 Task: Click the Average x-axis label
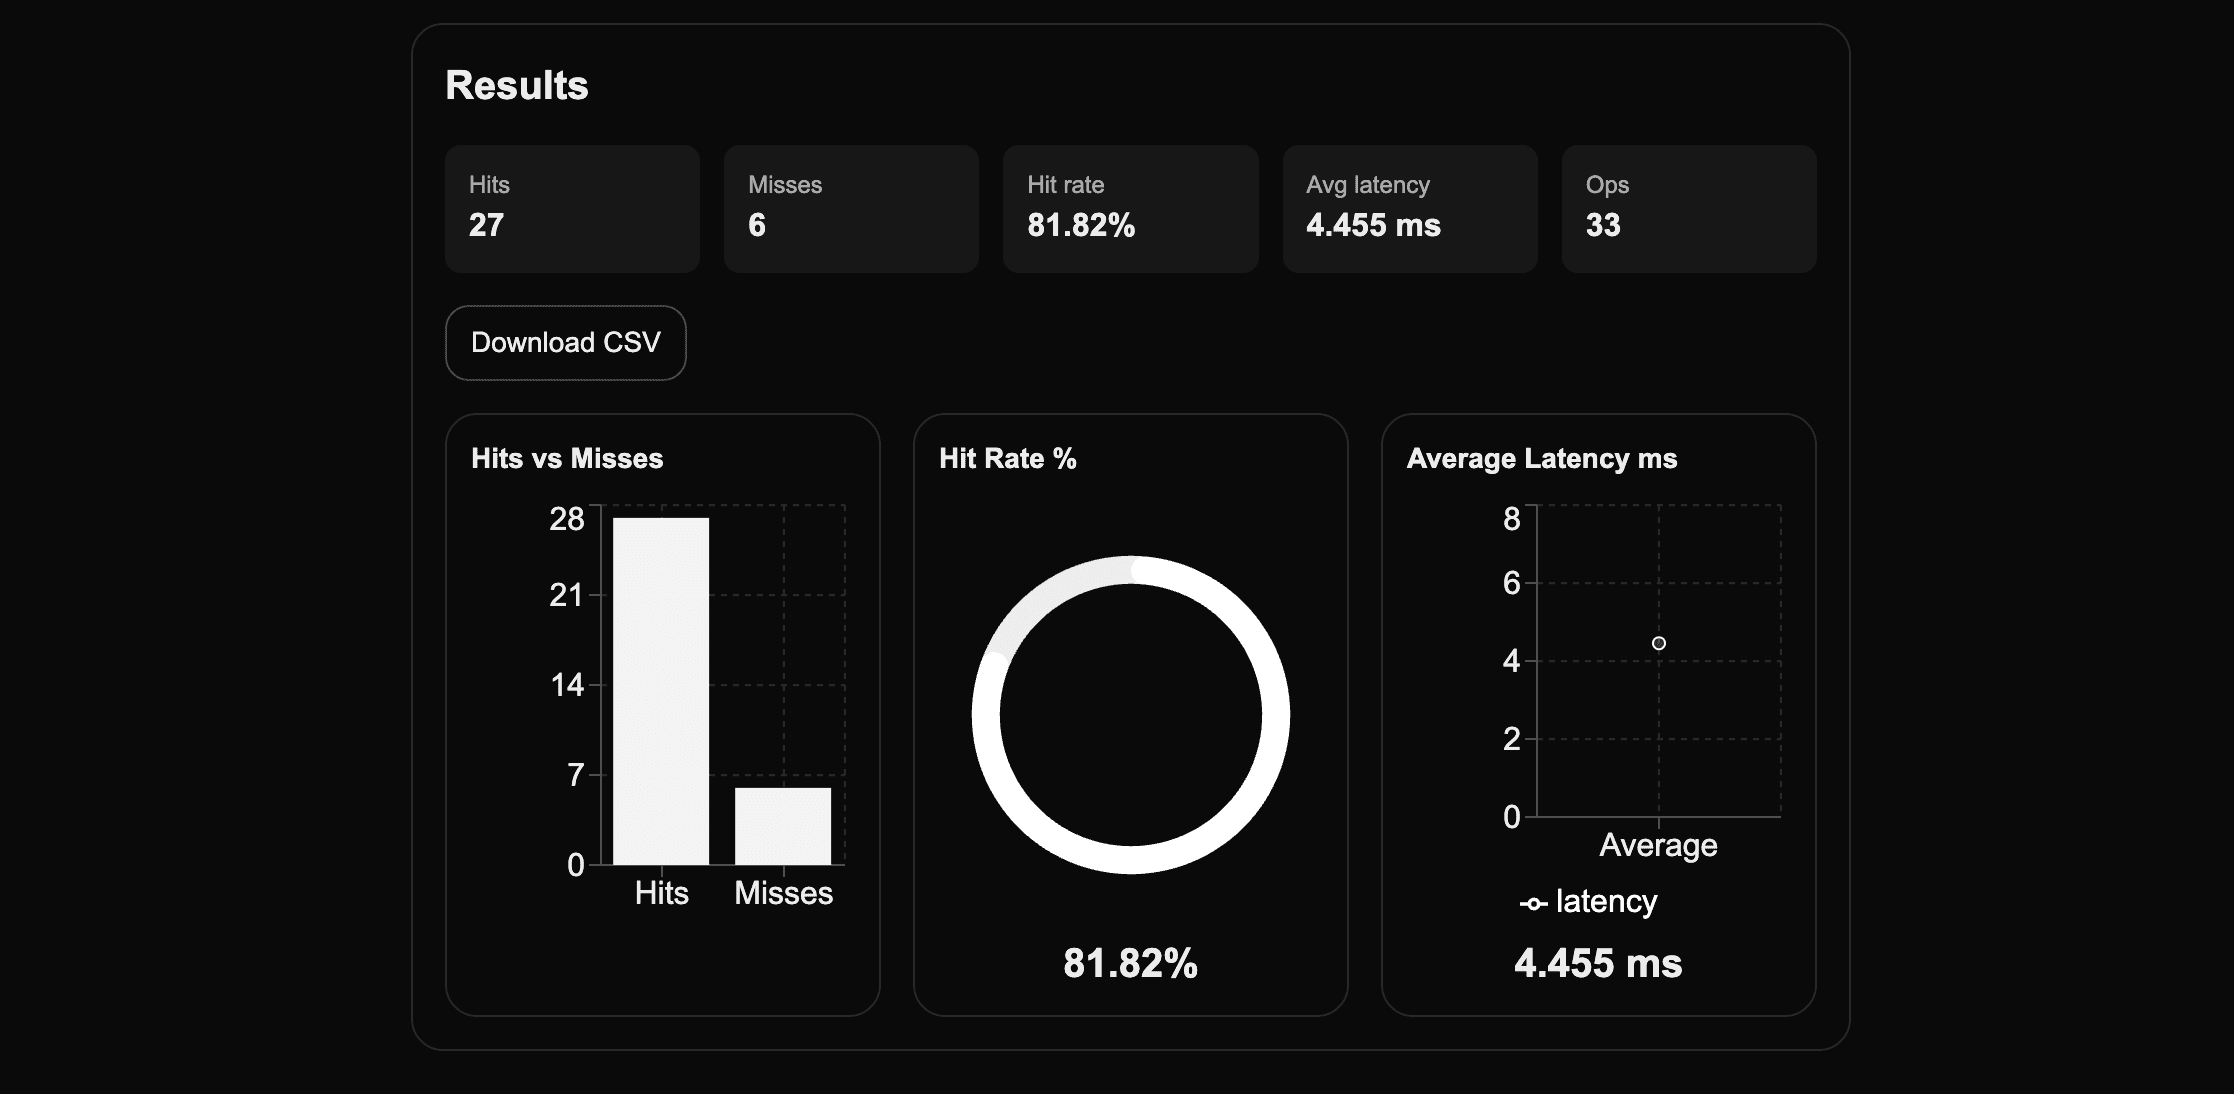coord(1658,845)
